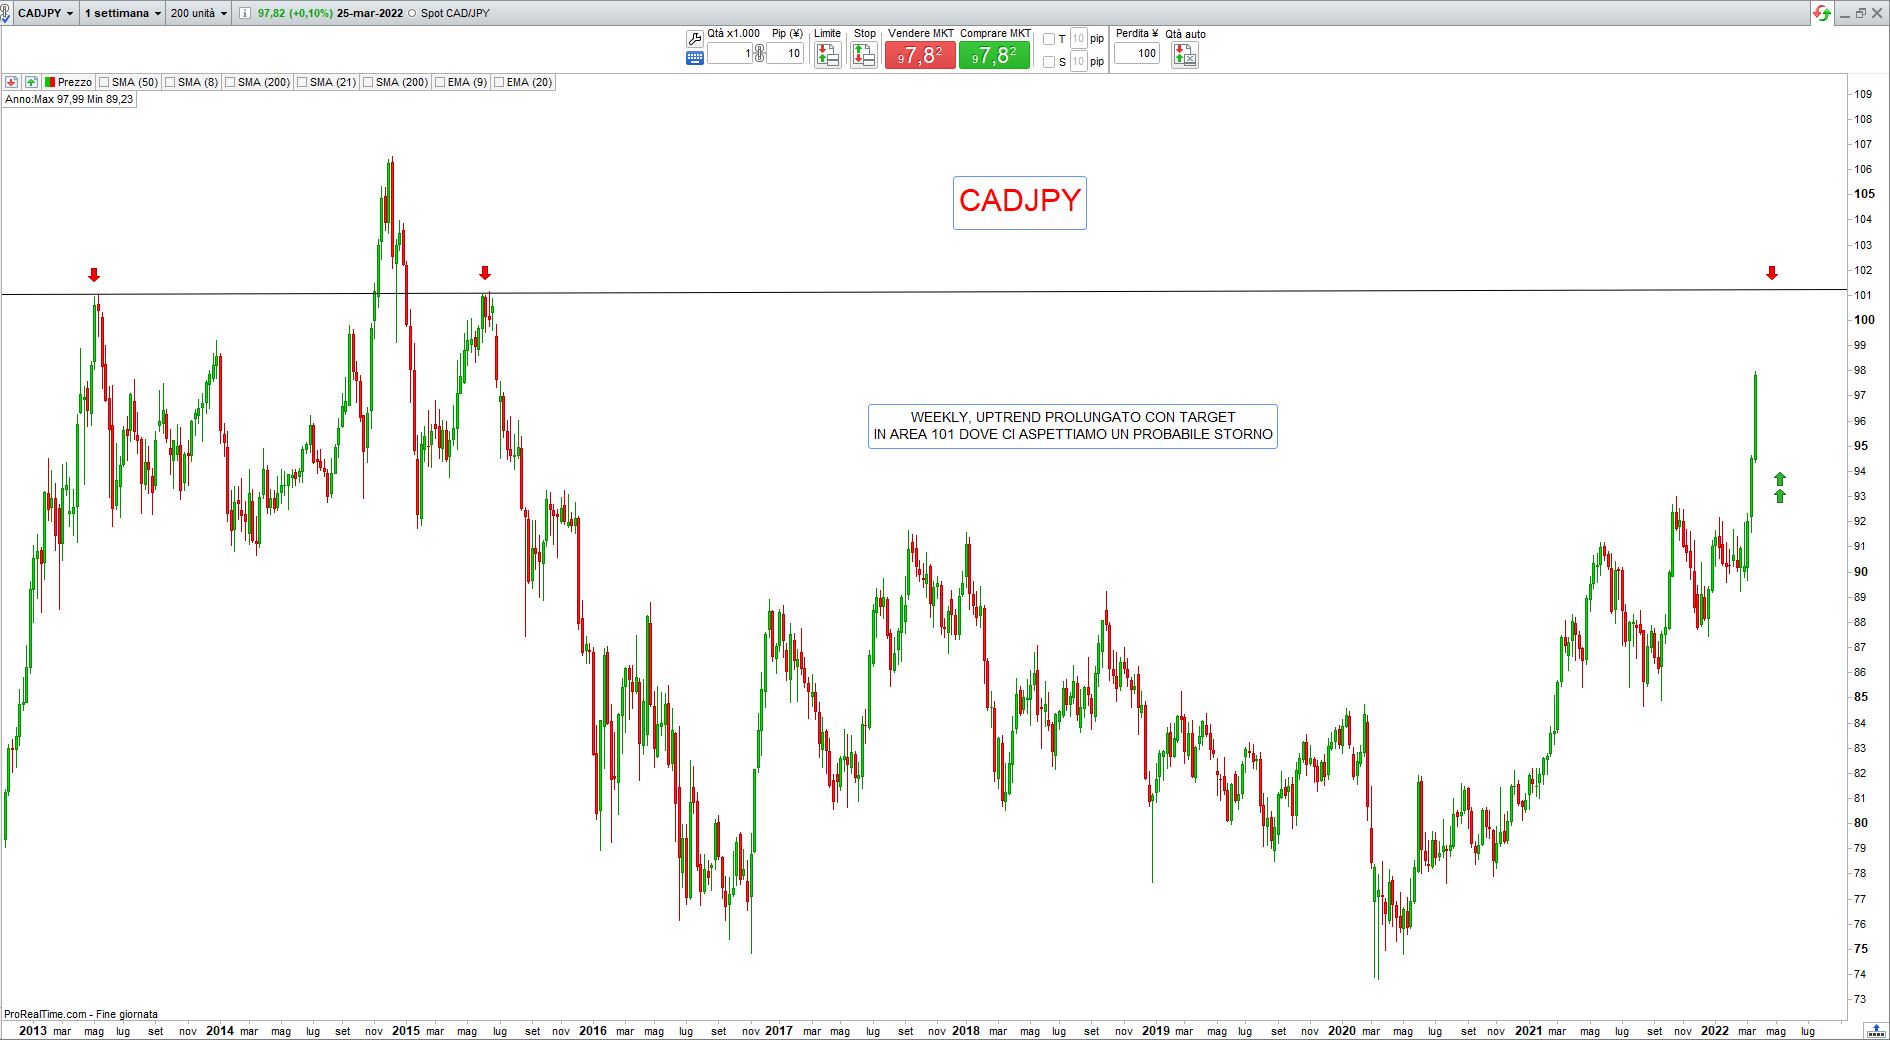
Task: Click the 100 level on the price axis
Action: coord(1864,320)
